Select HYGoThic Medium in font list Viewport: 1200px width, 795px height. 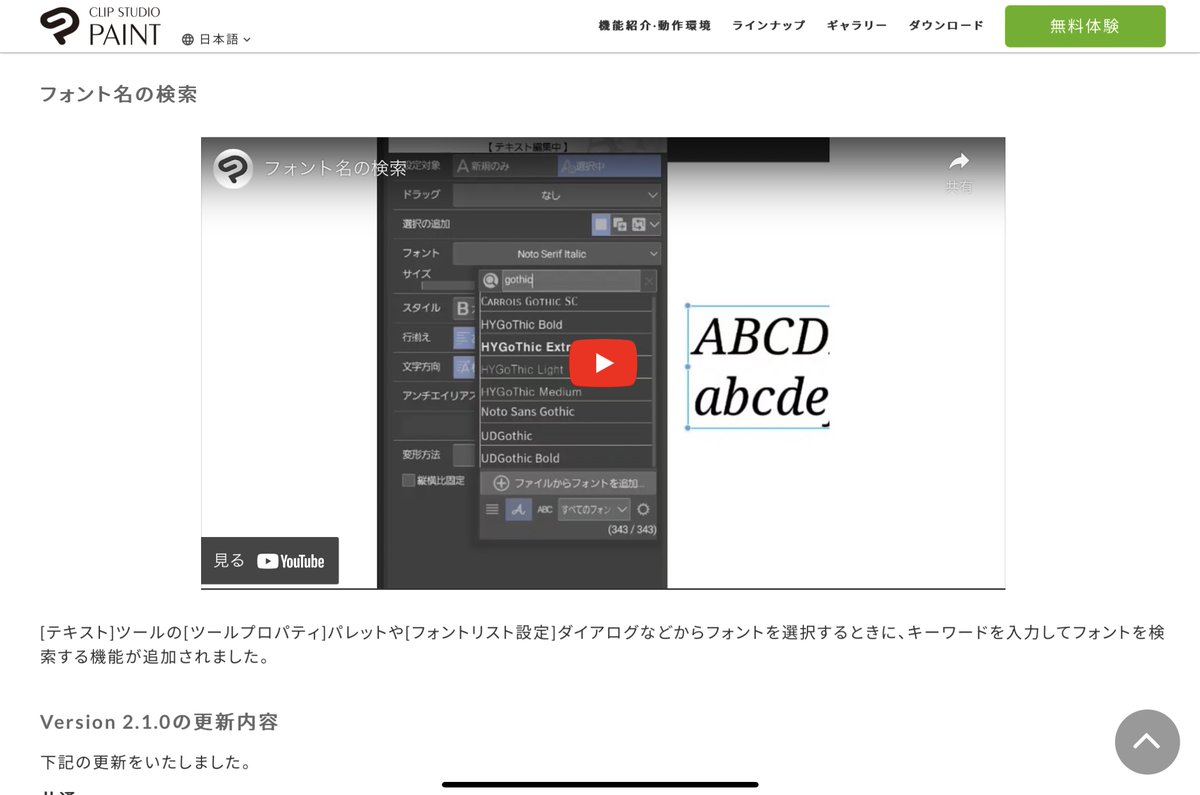click(566, 392)
